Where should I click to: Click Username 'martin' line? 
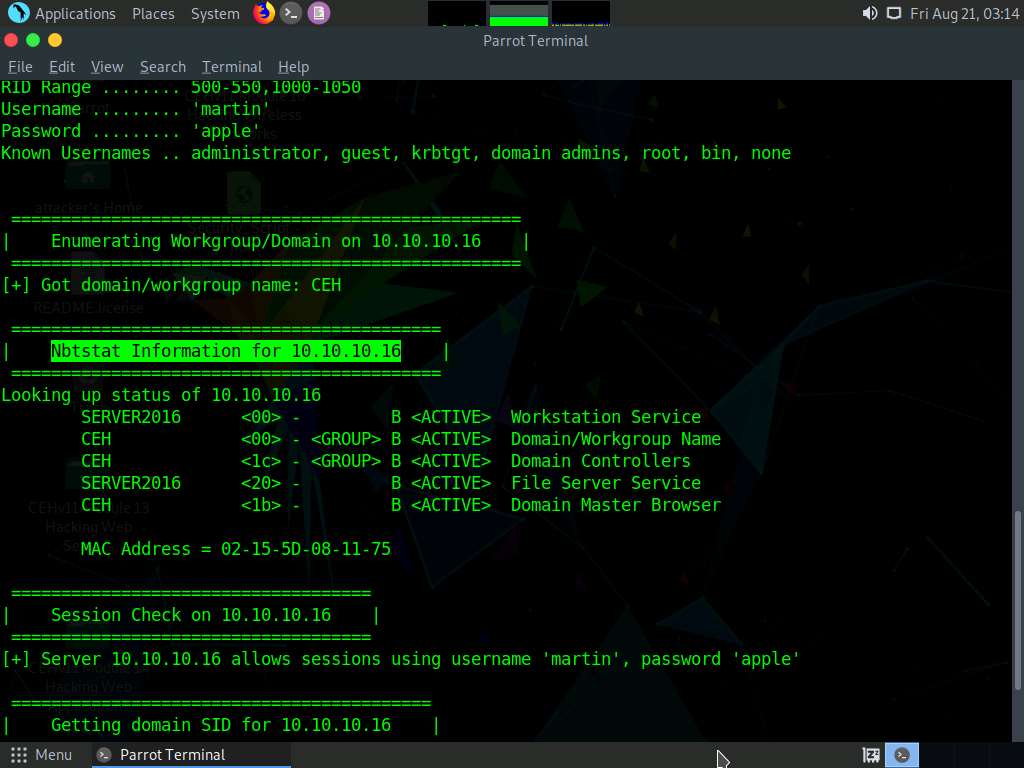(x=136, y=109)
